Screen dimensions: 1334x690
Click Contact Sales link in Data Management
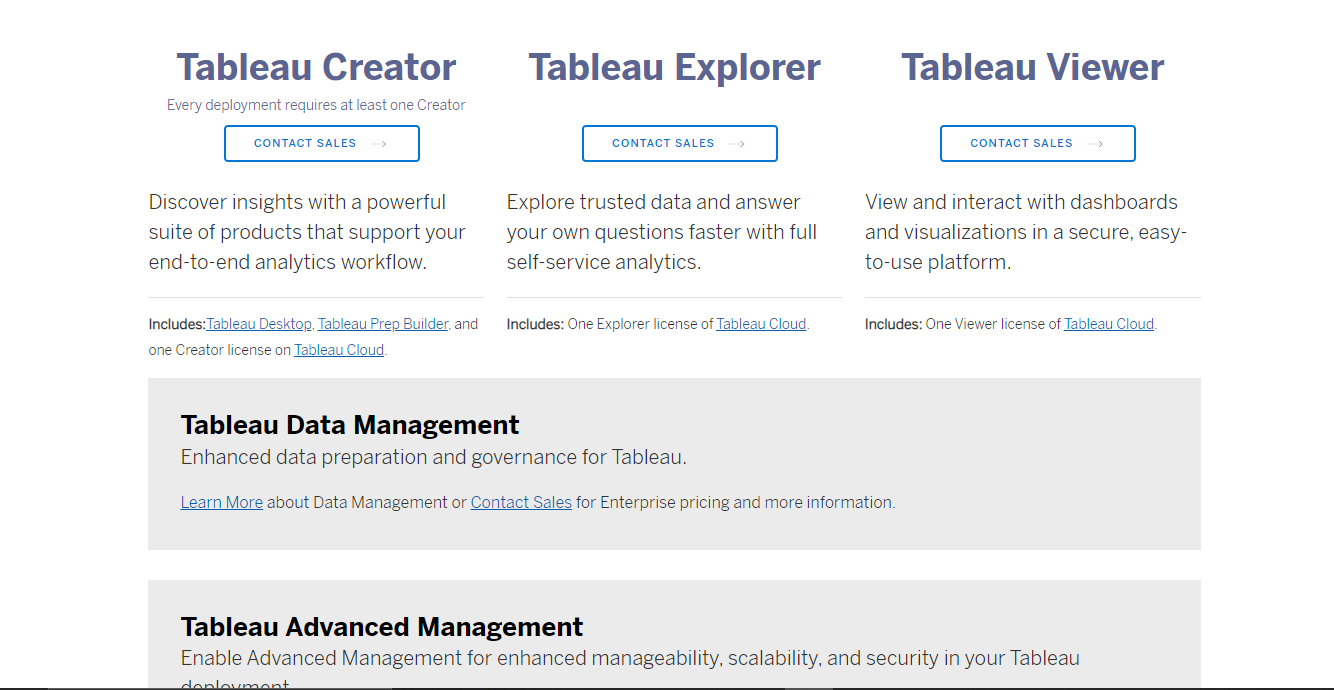(x=521, y=502)
